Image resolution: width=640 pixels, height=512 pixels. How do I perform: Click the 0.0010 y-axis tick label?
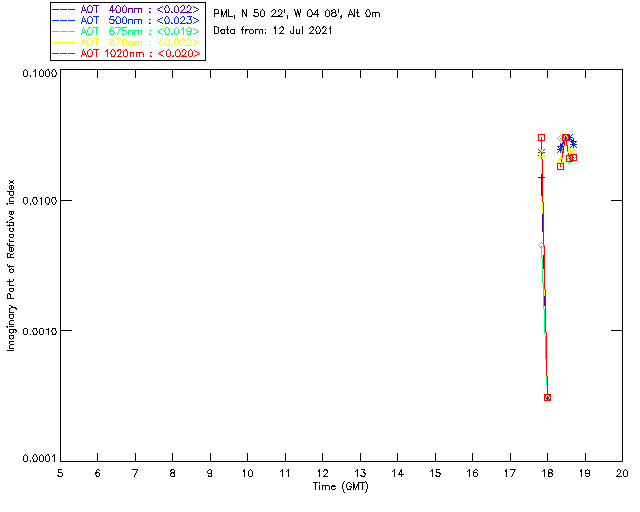39,331
